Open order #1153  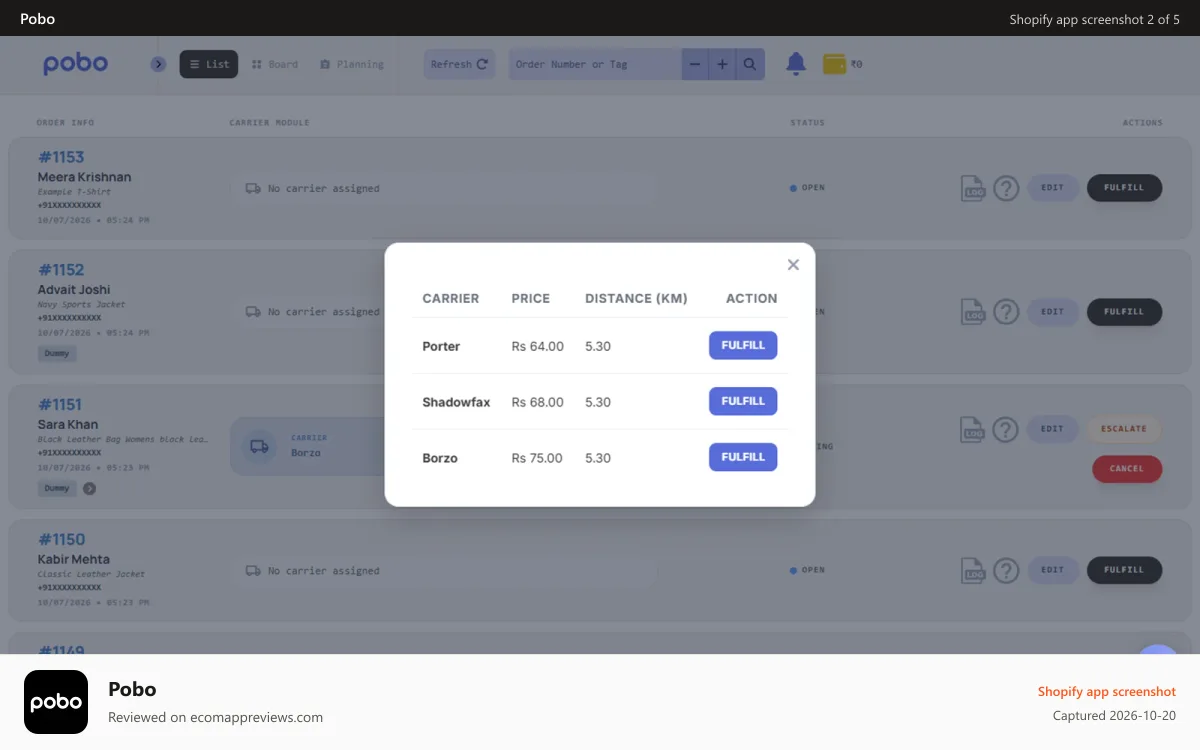pos(61,157)
